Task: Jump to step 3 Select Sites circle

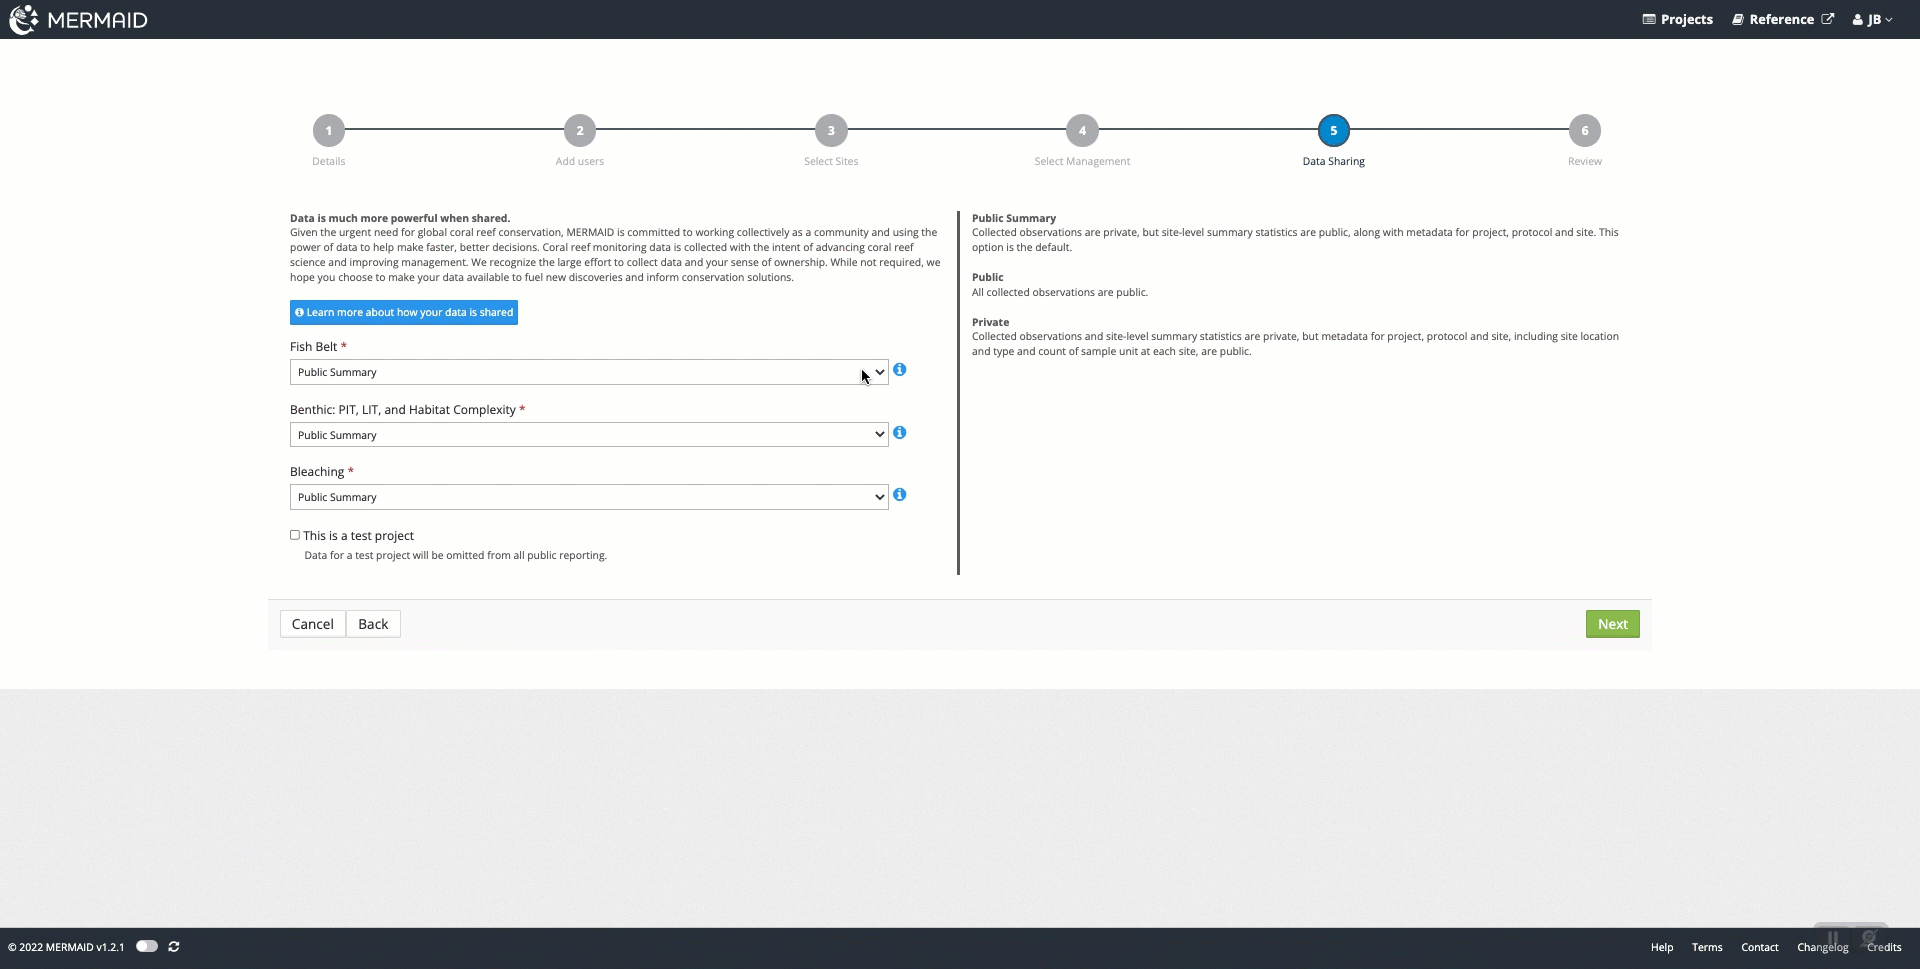Action: click(x=831, y=131)
